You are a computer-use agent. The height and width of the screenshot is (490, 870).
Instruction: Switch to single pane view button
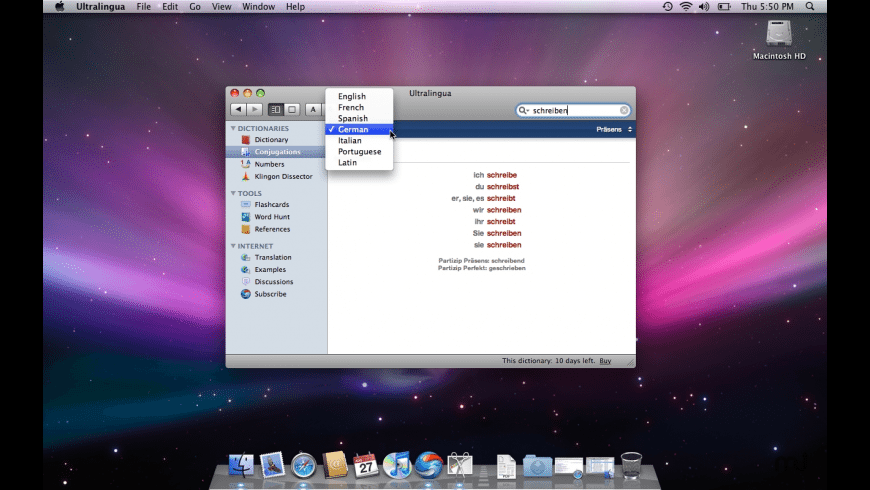pyautogui.click(x=292, y=110)
